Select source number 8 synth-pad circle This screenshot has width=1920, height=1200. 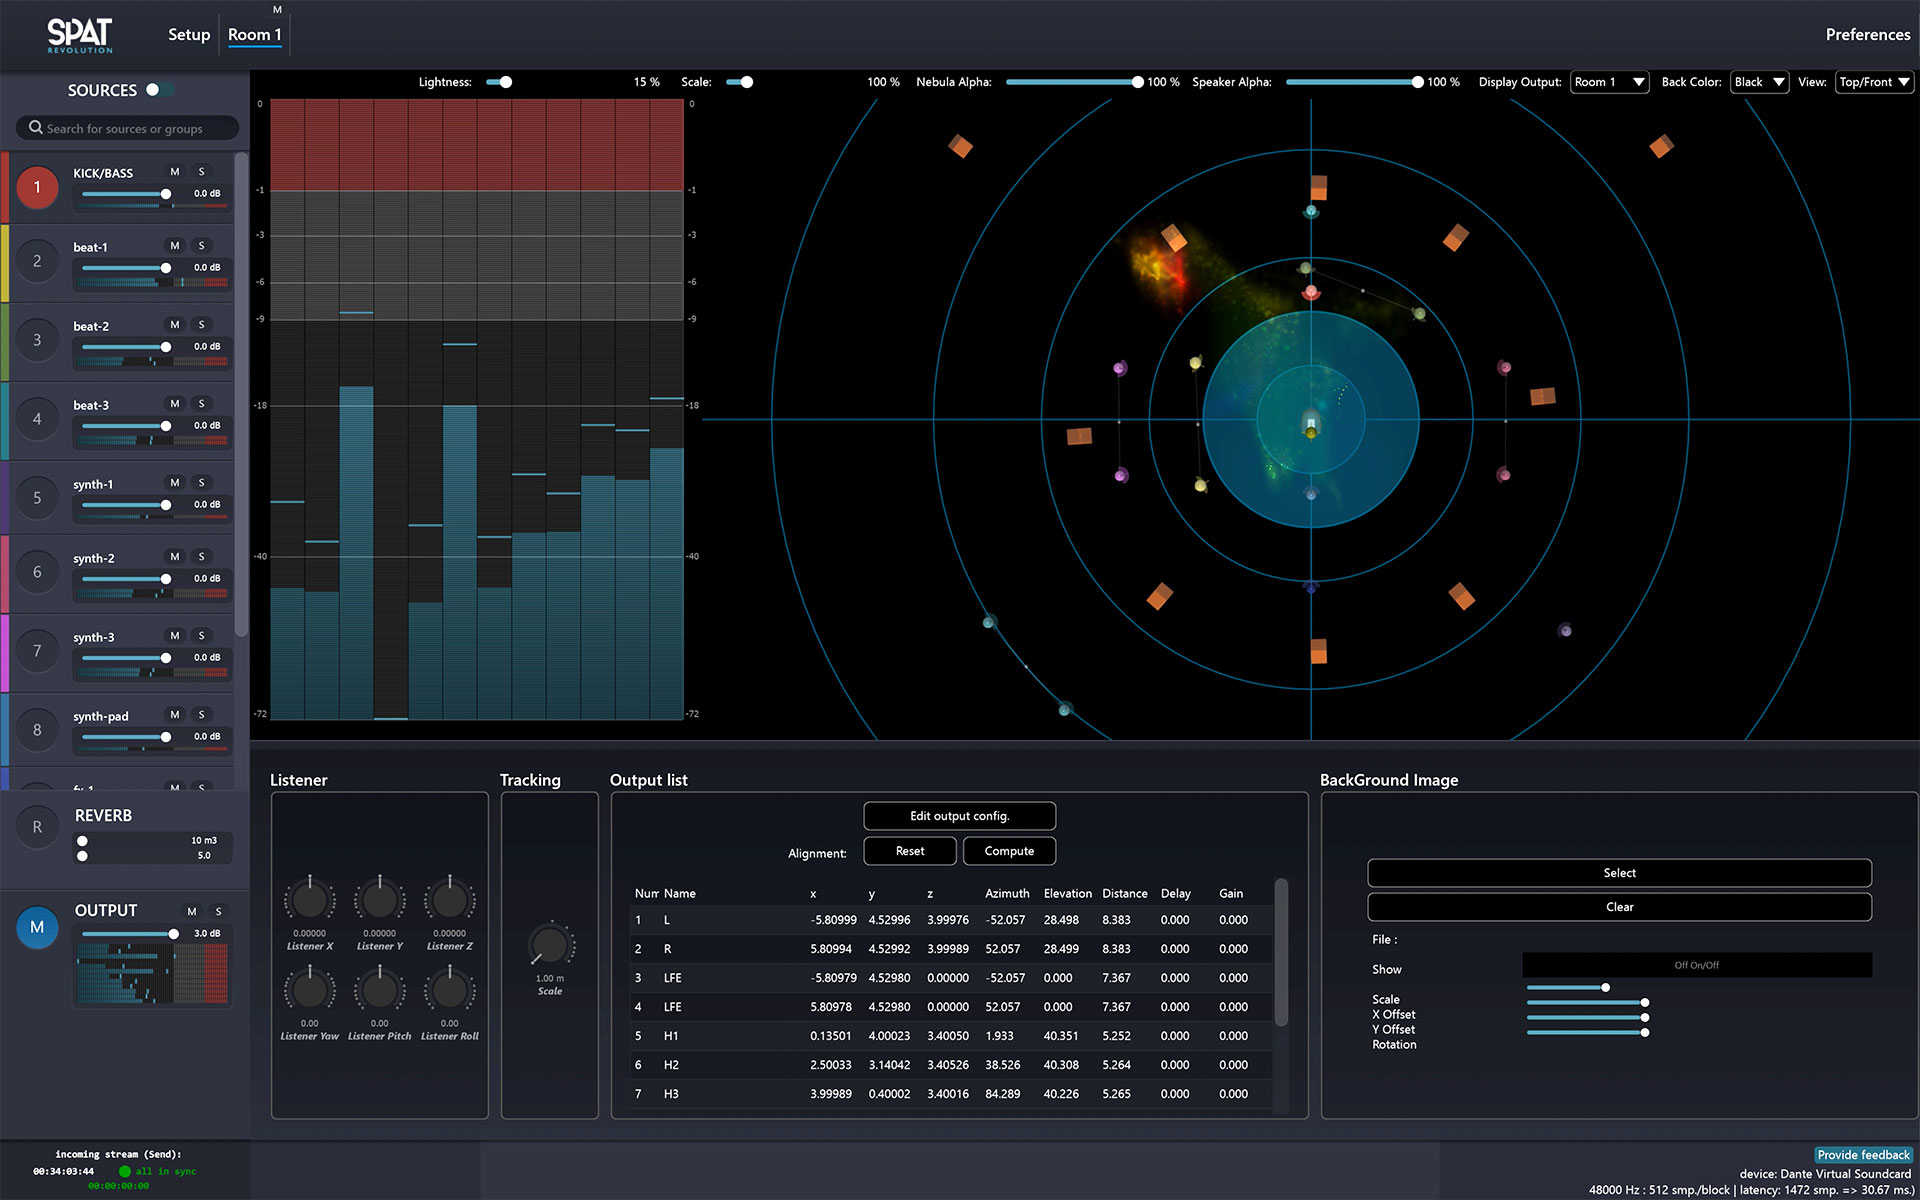[x=37, y=730]
